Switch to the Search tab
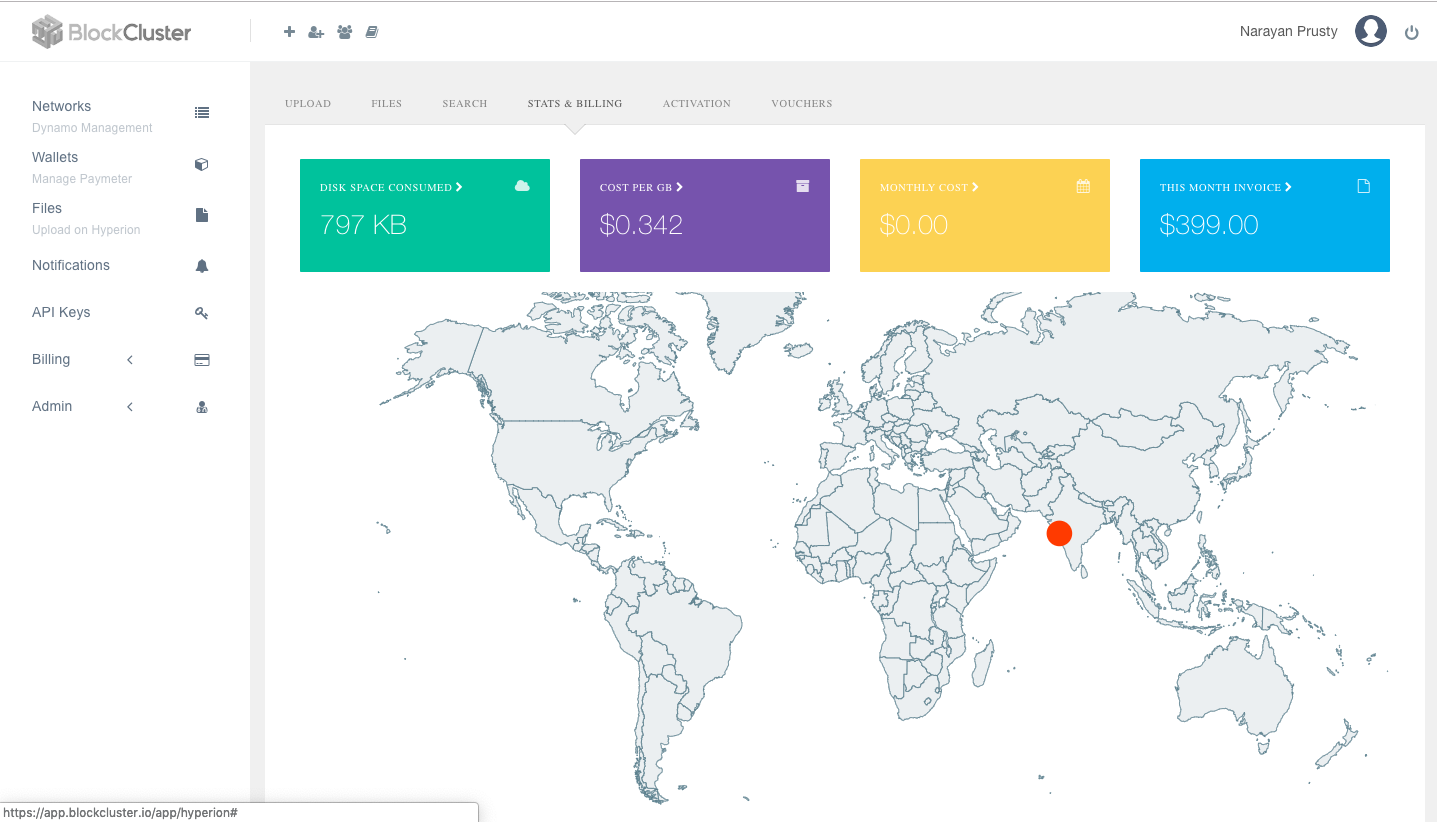This screenshot has width=1437, height=822. 465,104
